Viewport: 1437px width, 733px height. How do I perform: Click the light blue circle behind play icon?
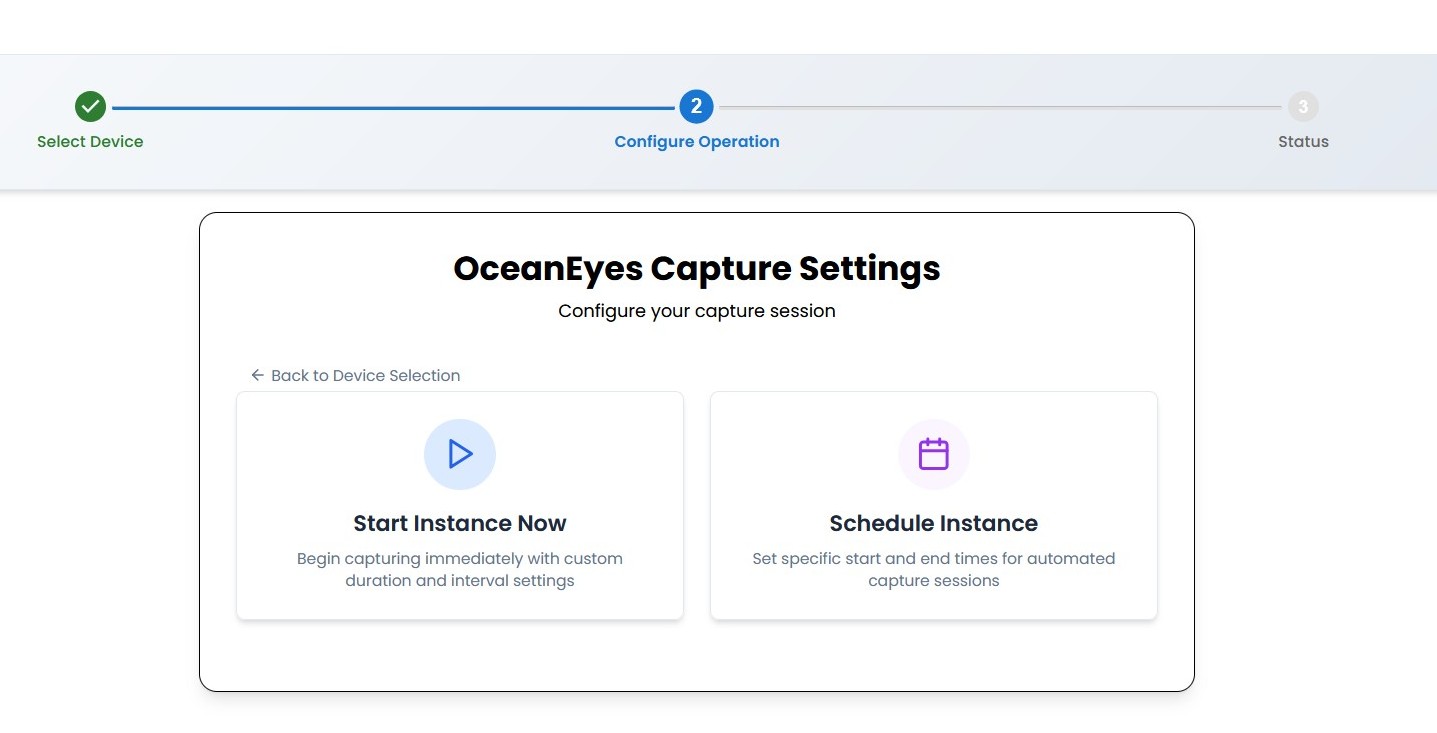(460, 454)
